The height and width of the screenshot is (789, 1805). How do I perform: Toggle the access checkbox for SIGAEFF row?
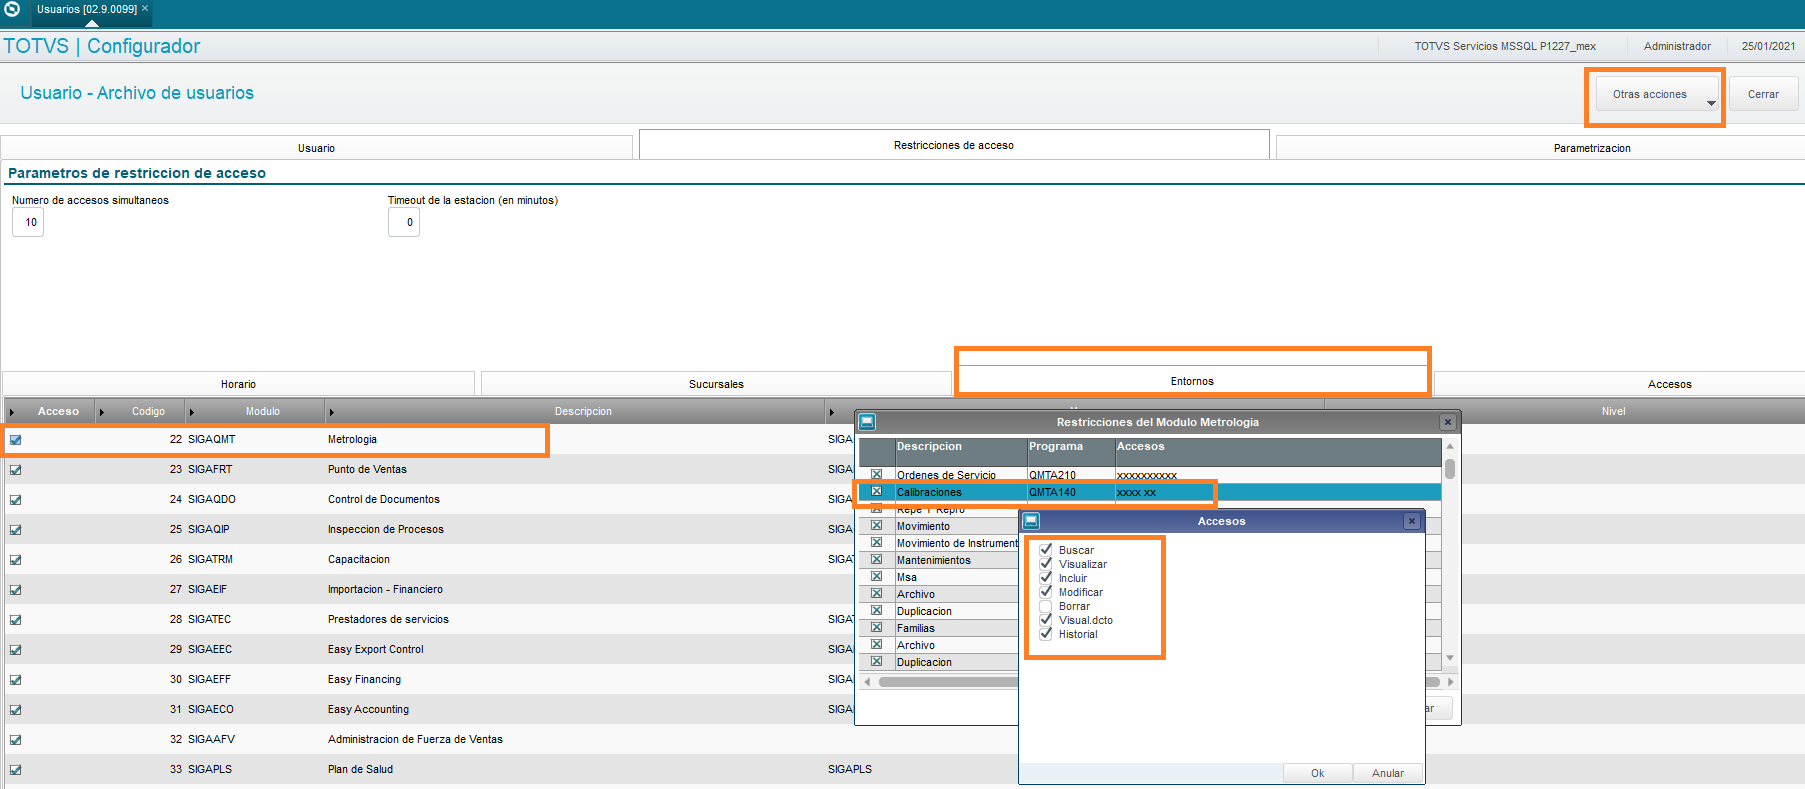pyautogui.click(x=15, y=680)
